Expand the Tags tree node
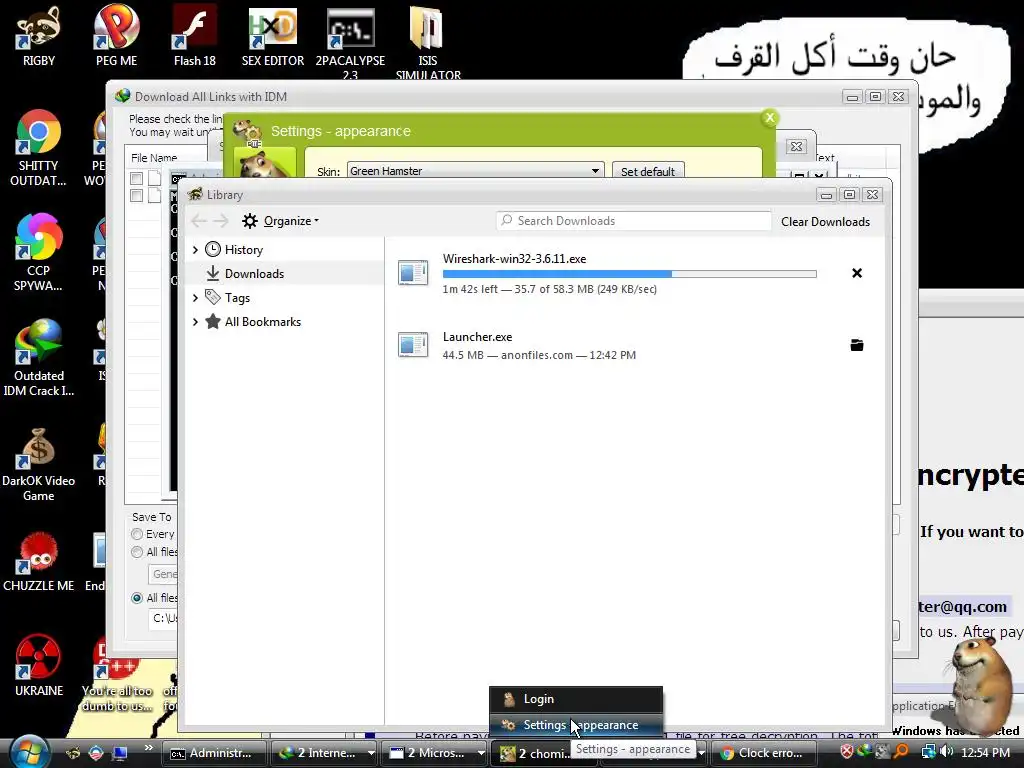Viewport: 1024px width, 768px height. [195, 298]
